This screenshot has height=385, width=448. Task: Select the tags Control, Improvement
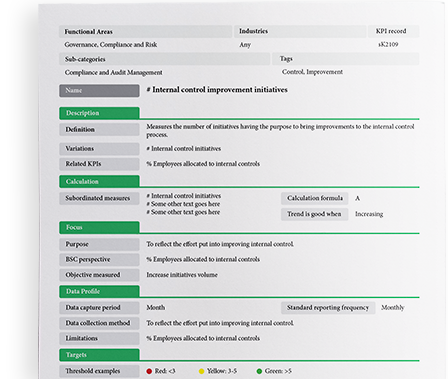tap(312, 72)
